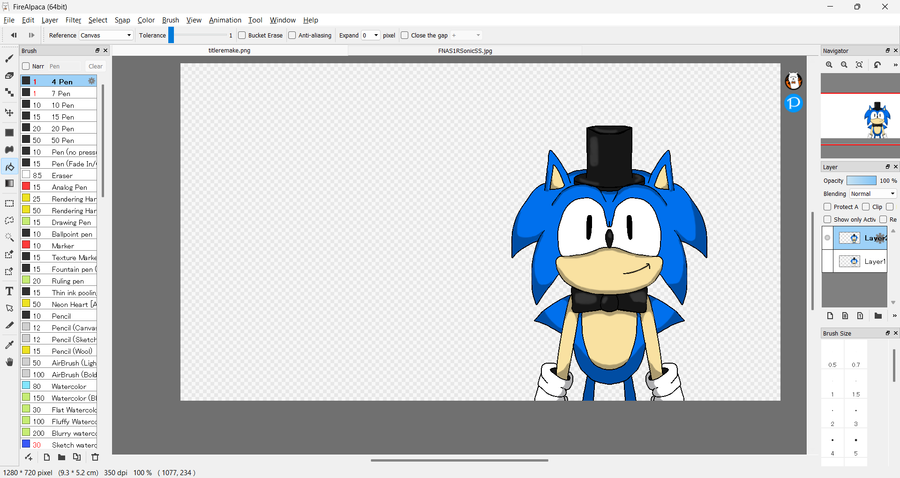Select the Bucket fill tool
The image size is (900, 478).
[9, 167]
